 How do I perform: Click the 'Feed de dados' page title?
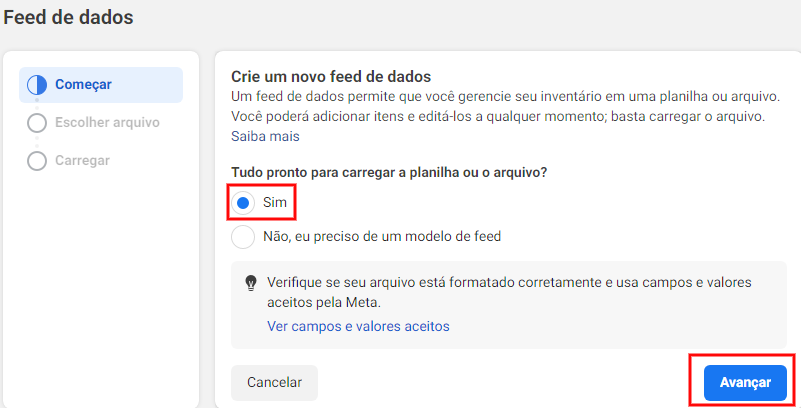tap(68, 17)
